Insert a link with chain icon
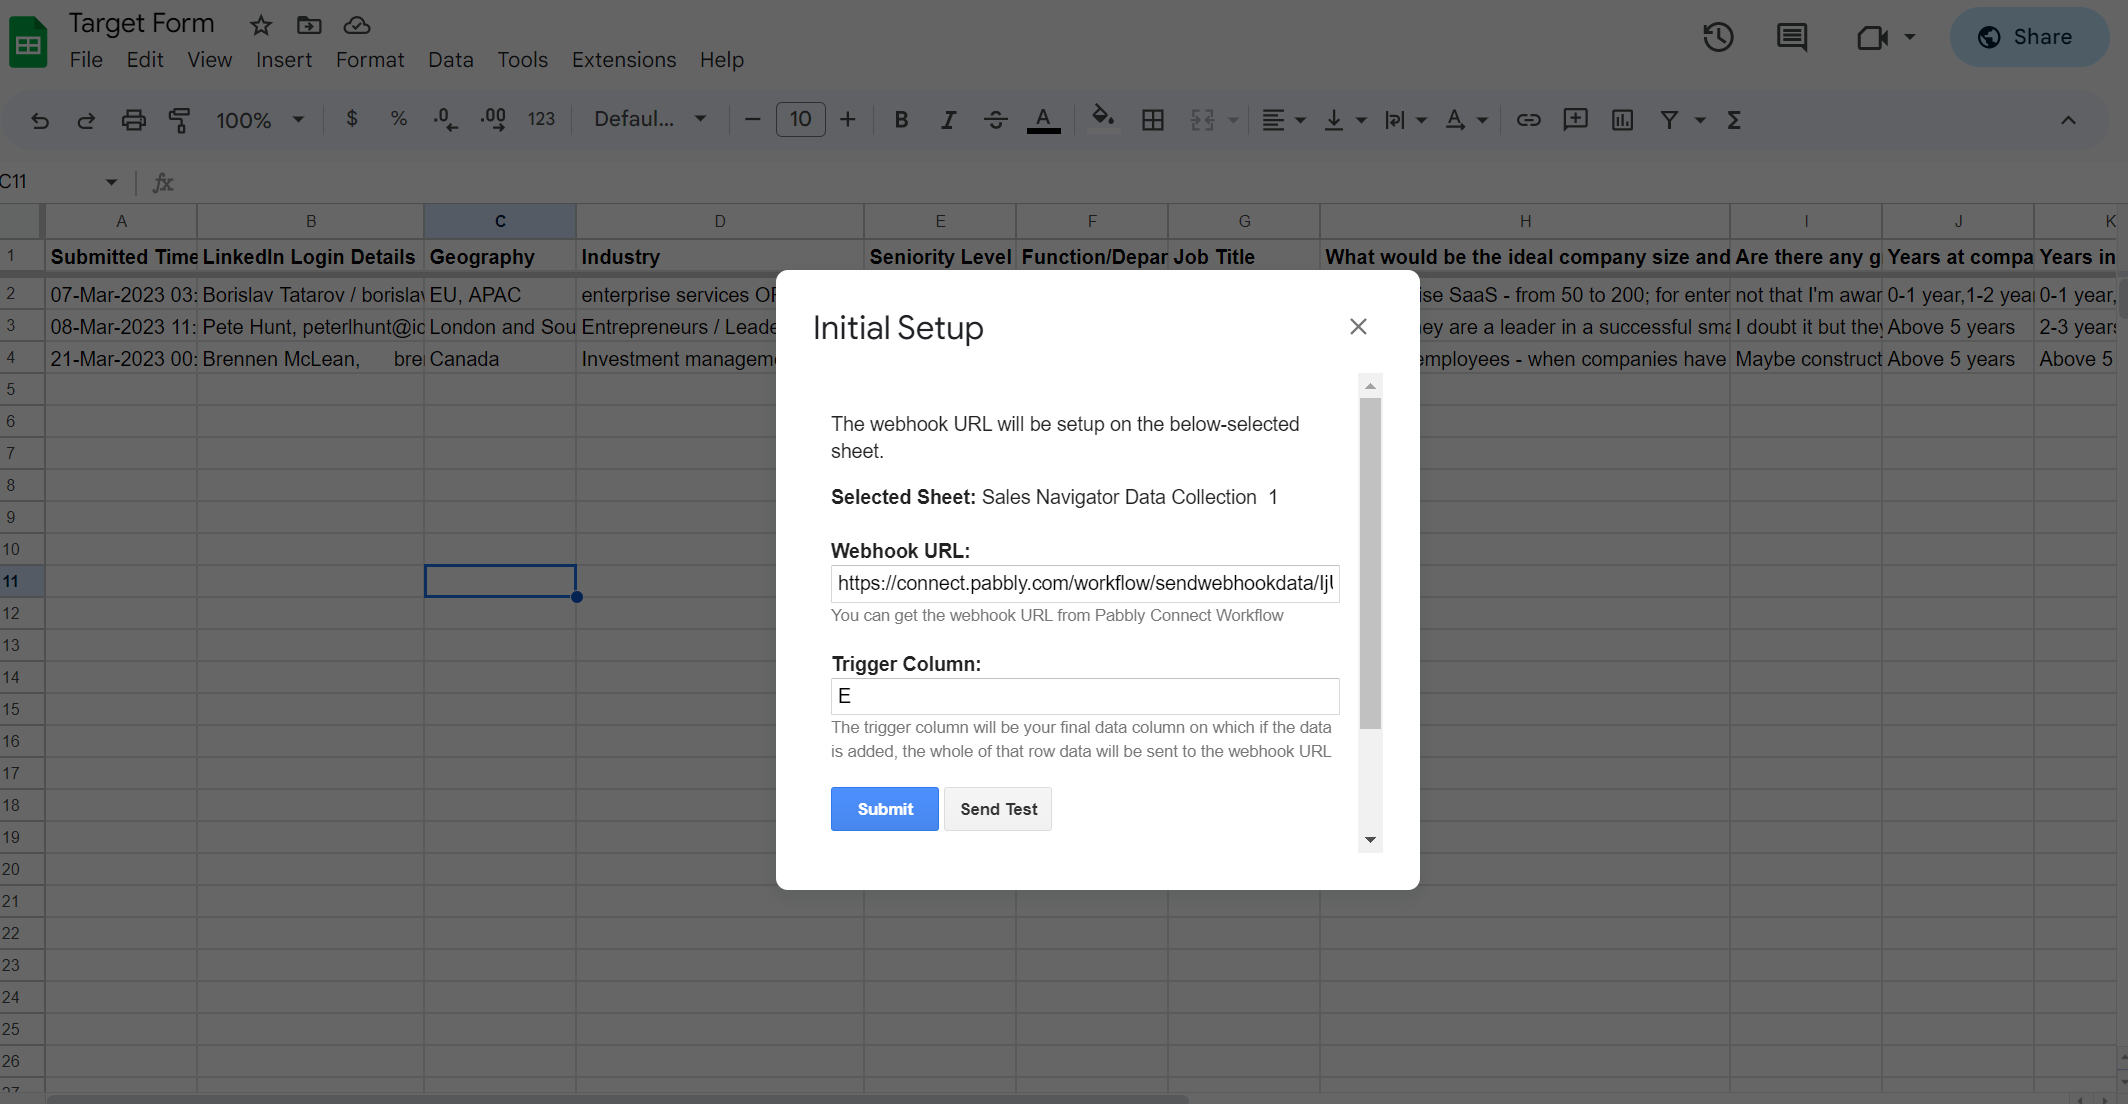 1528,120
